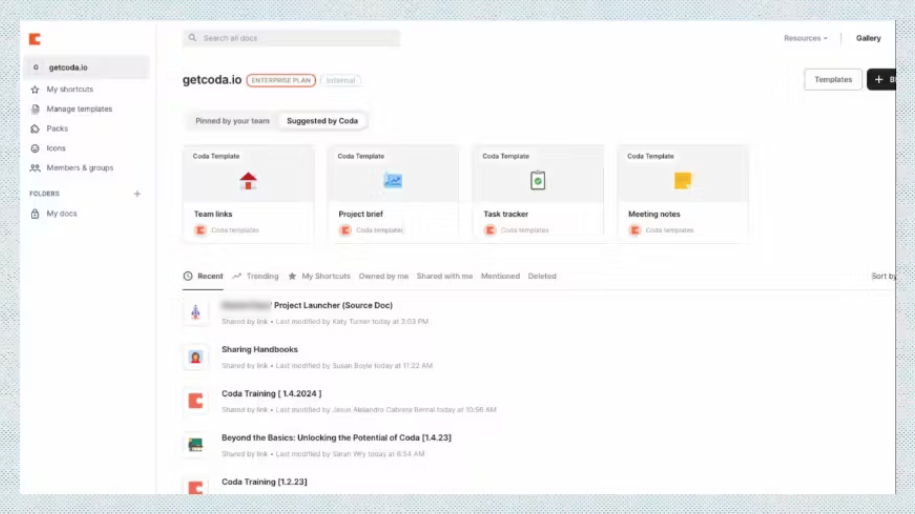Click Beyond the Basics doc icon
915x514 pixels.
[x=195, y=445]
